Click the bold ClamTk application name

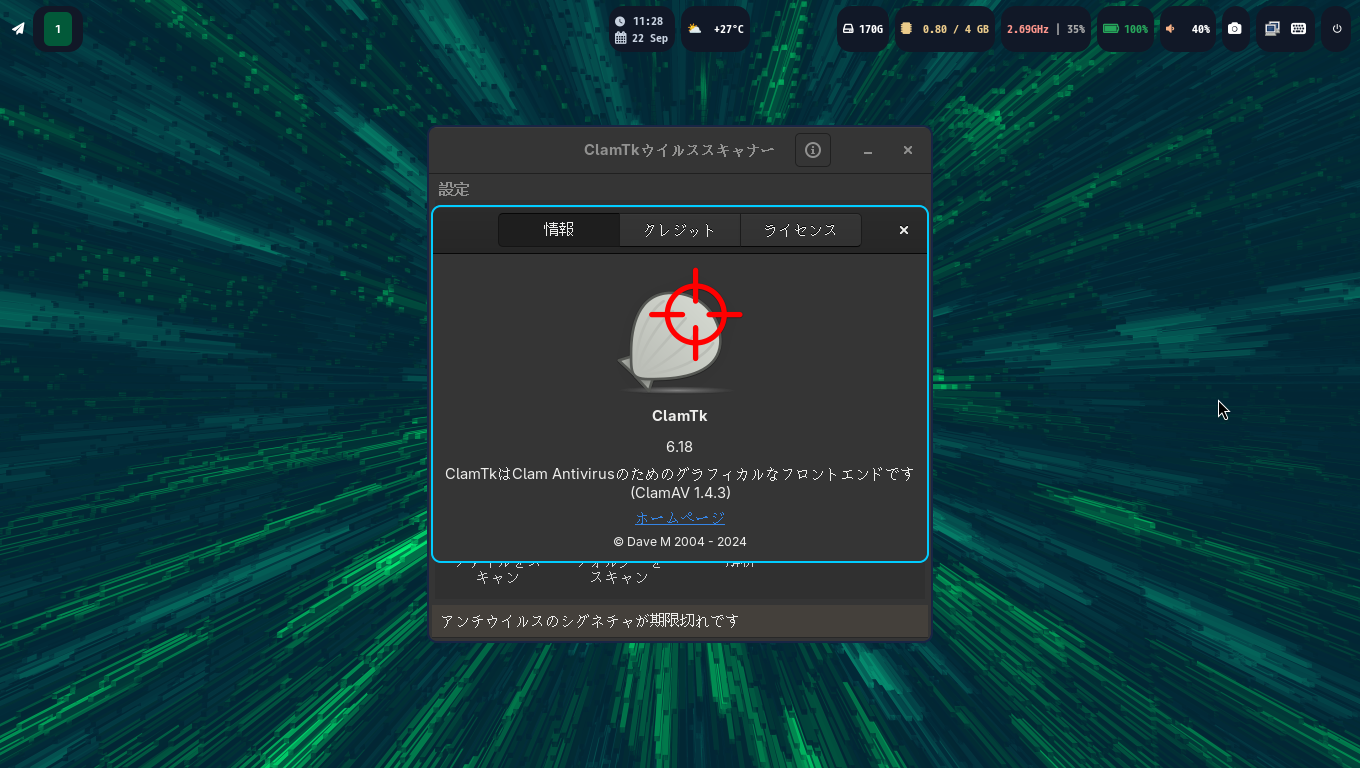(x=680, y=416)
